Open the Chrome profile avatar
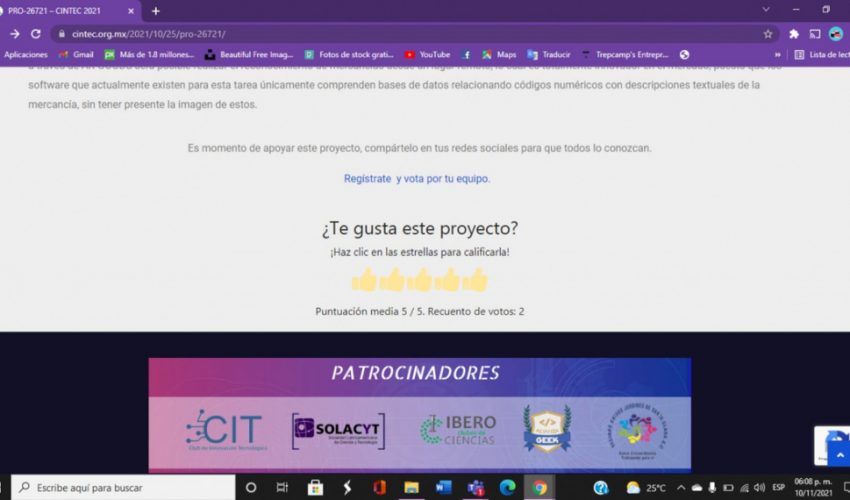Screen dimensions: 850x500 click(836, 34)
